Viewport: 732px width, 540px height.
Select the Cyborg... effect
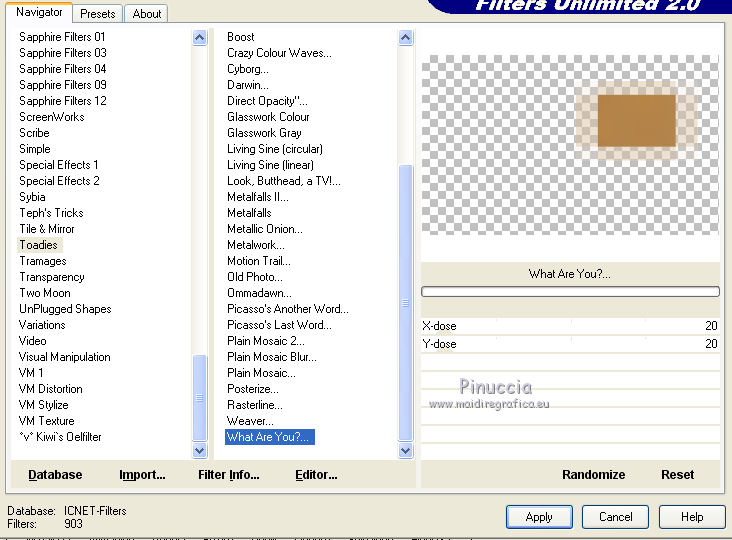point(247,69)
